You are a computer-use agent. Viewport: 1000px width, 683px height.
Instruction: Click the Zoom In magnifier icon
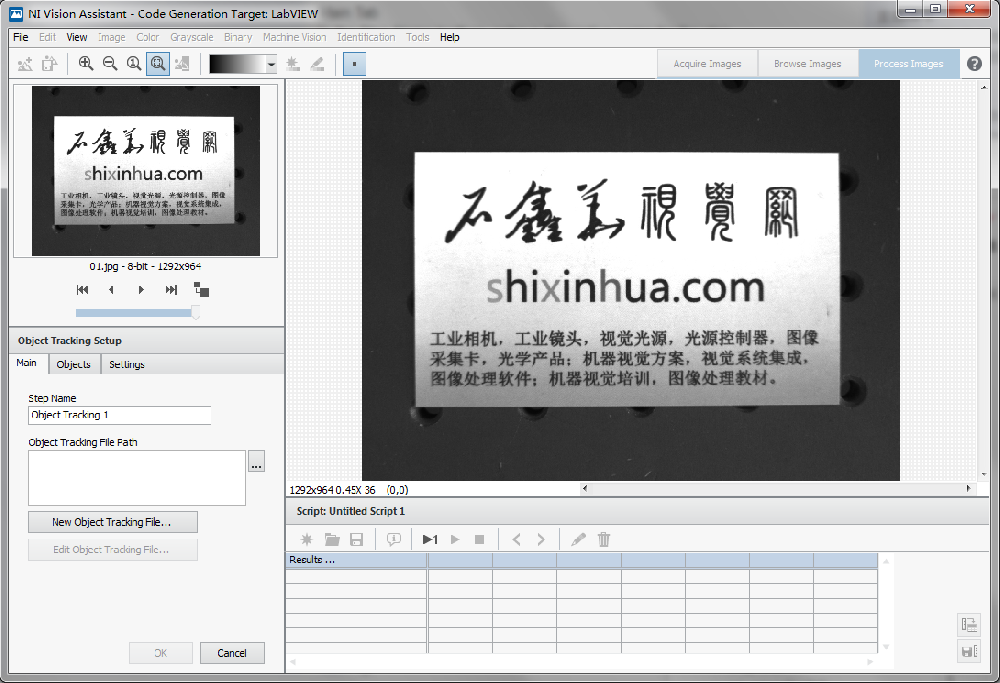tap(86, 64)
